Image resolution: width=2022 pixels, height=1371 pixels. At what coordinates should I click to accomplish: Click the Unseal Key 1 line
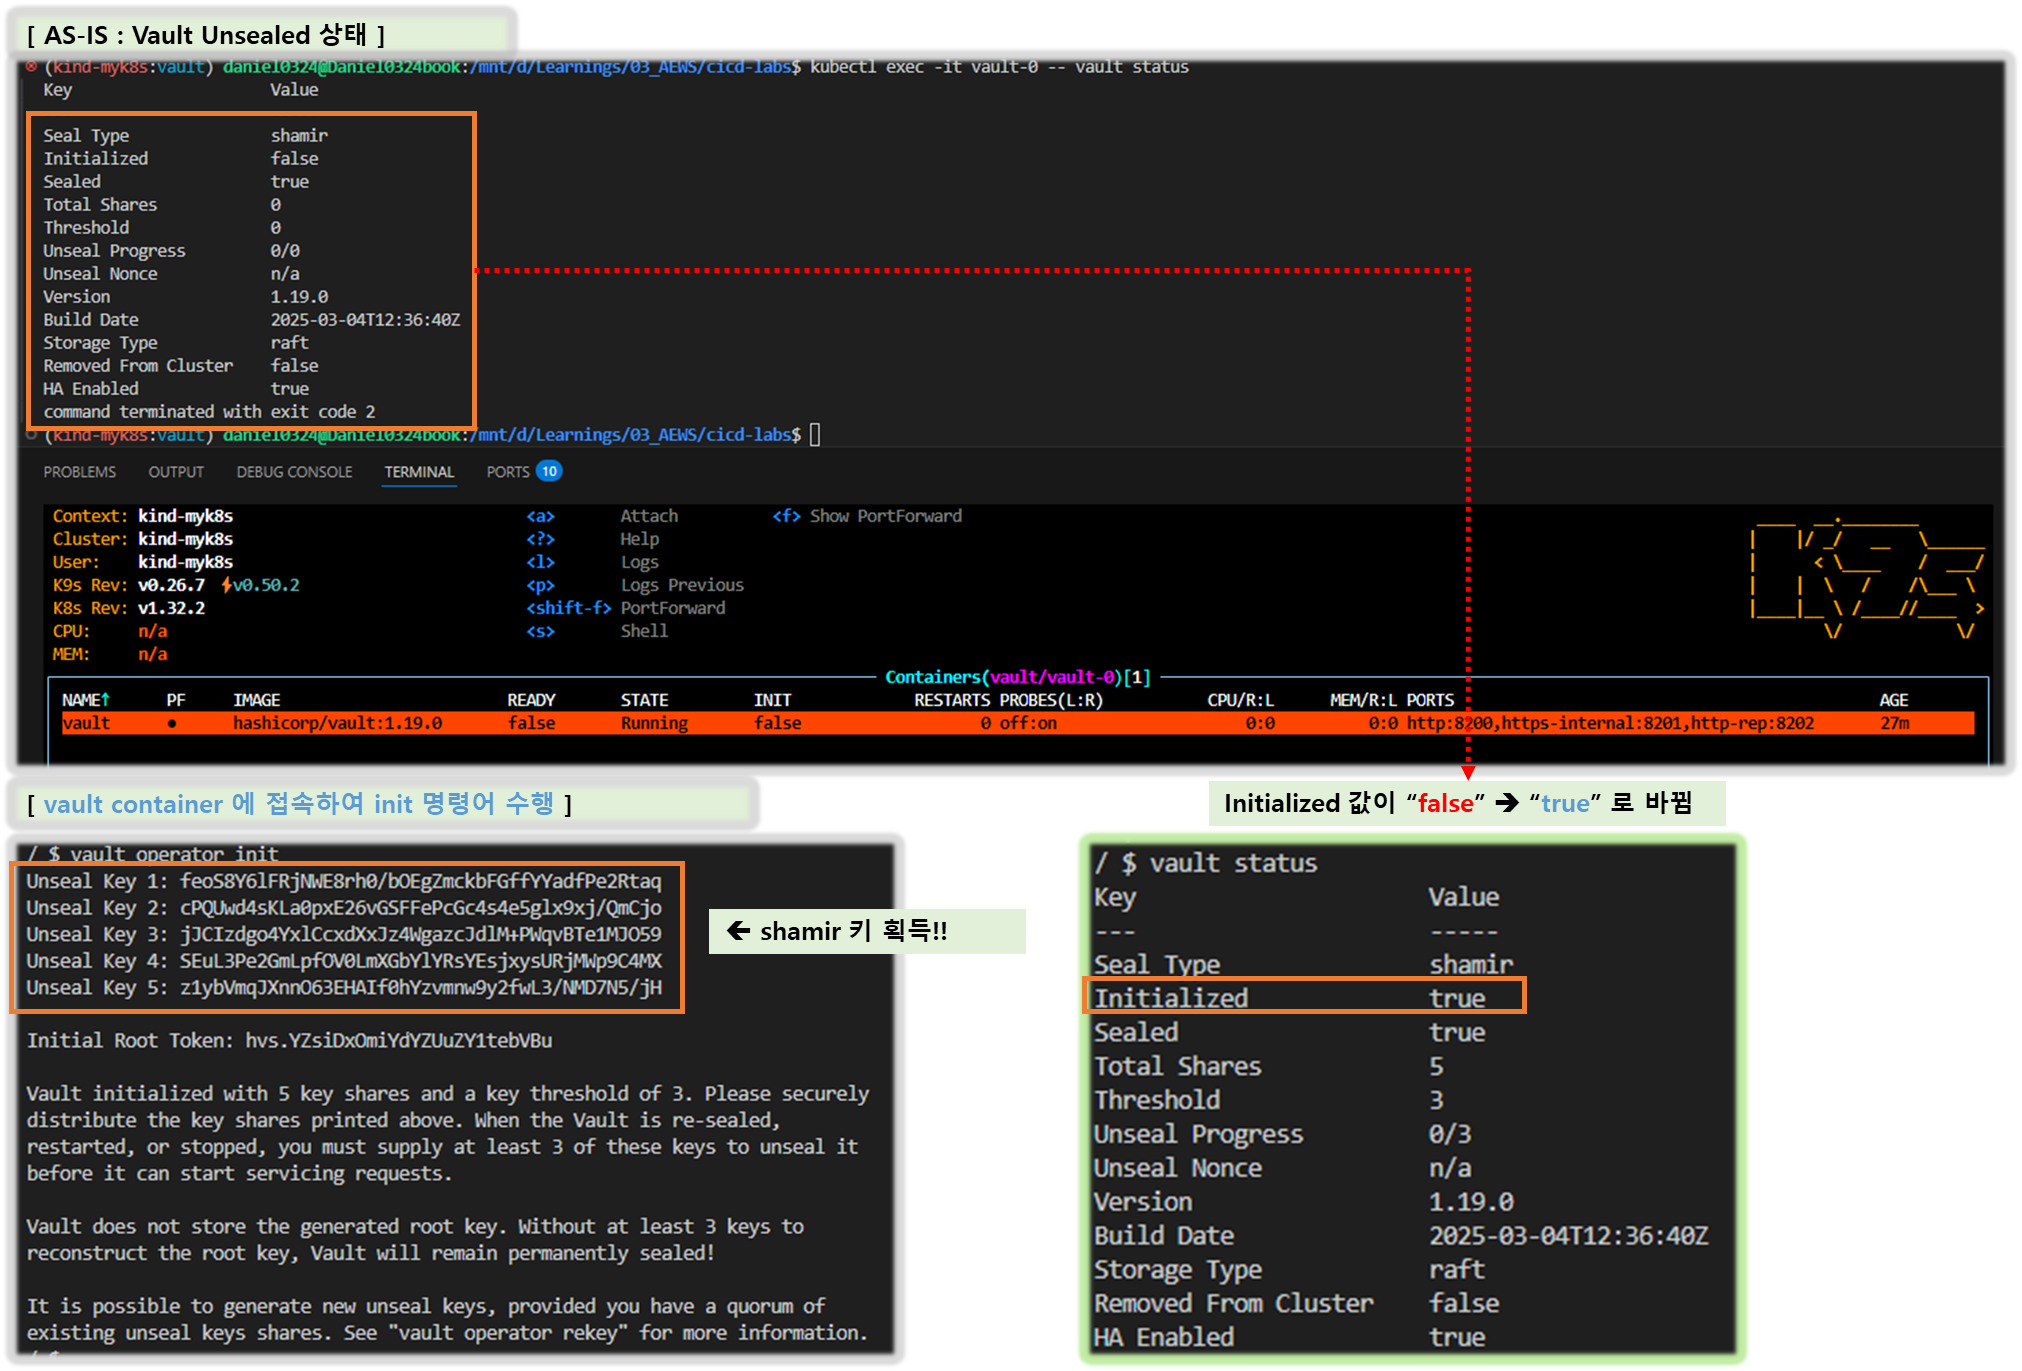344,881
